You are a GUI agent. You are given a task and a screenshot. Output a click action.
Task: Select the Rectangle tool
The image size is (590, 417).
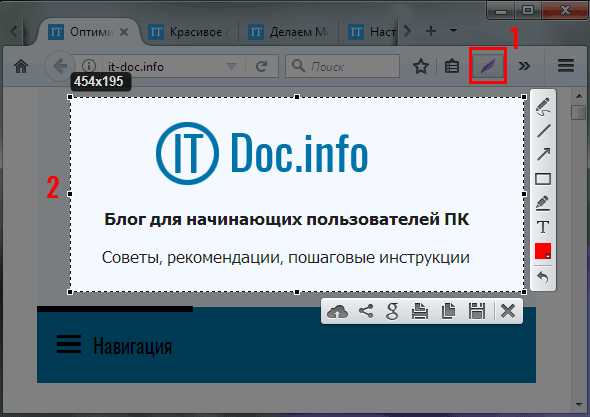tap(543, 179)
